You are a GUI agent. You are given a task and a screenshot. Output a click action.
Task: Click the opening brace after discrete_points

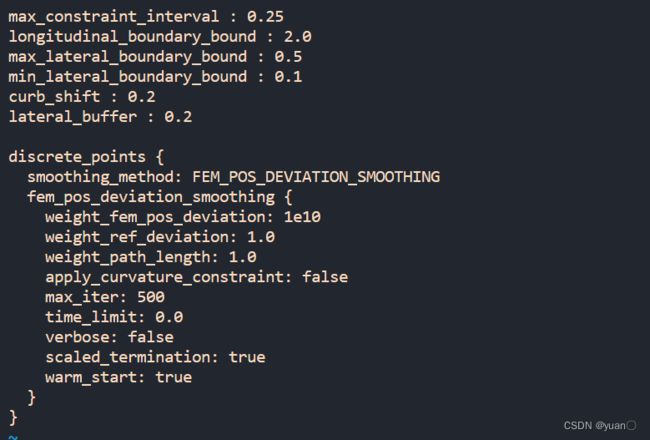[160, 157]
